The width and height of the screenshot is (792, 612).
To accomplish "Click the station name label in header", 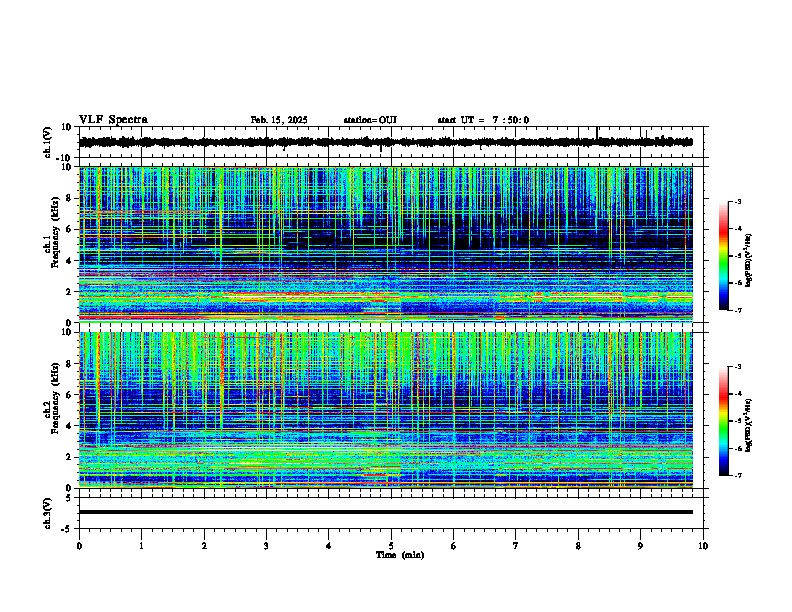I will 370,120.
